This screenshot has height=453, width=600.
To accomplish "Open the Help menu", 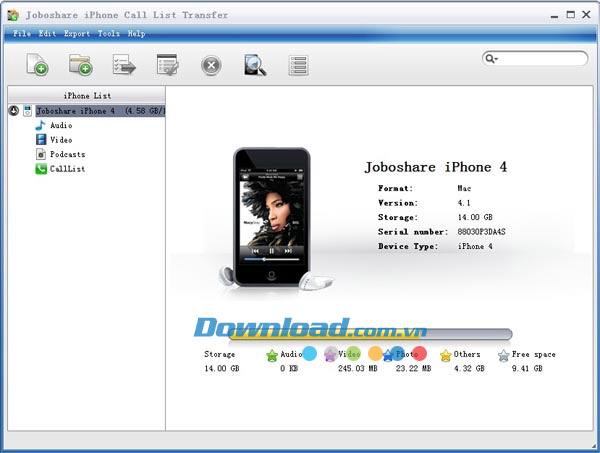I will click(136, 33).
